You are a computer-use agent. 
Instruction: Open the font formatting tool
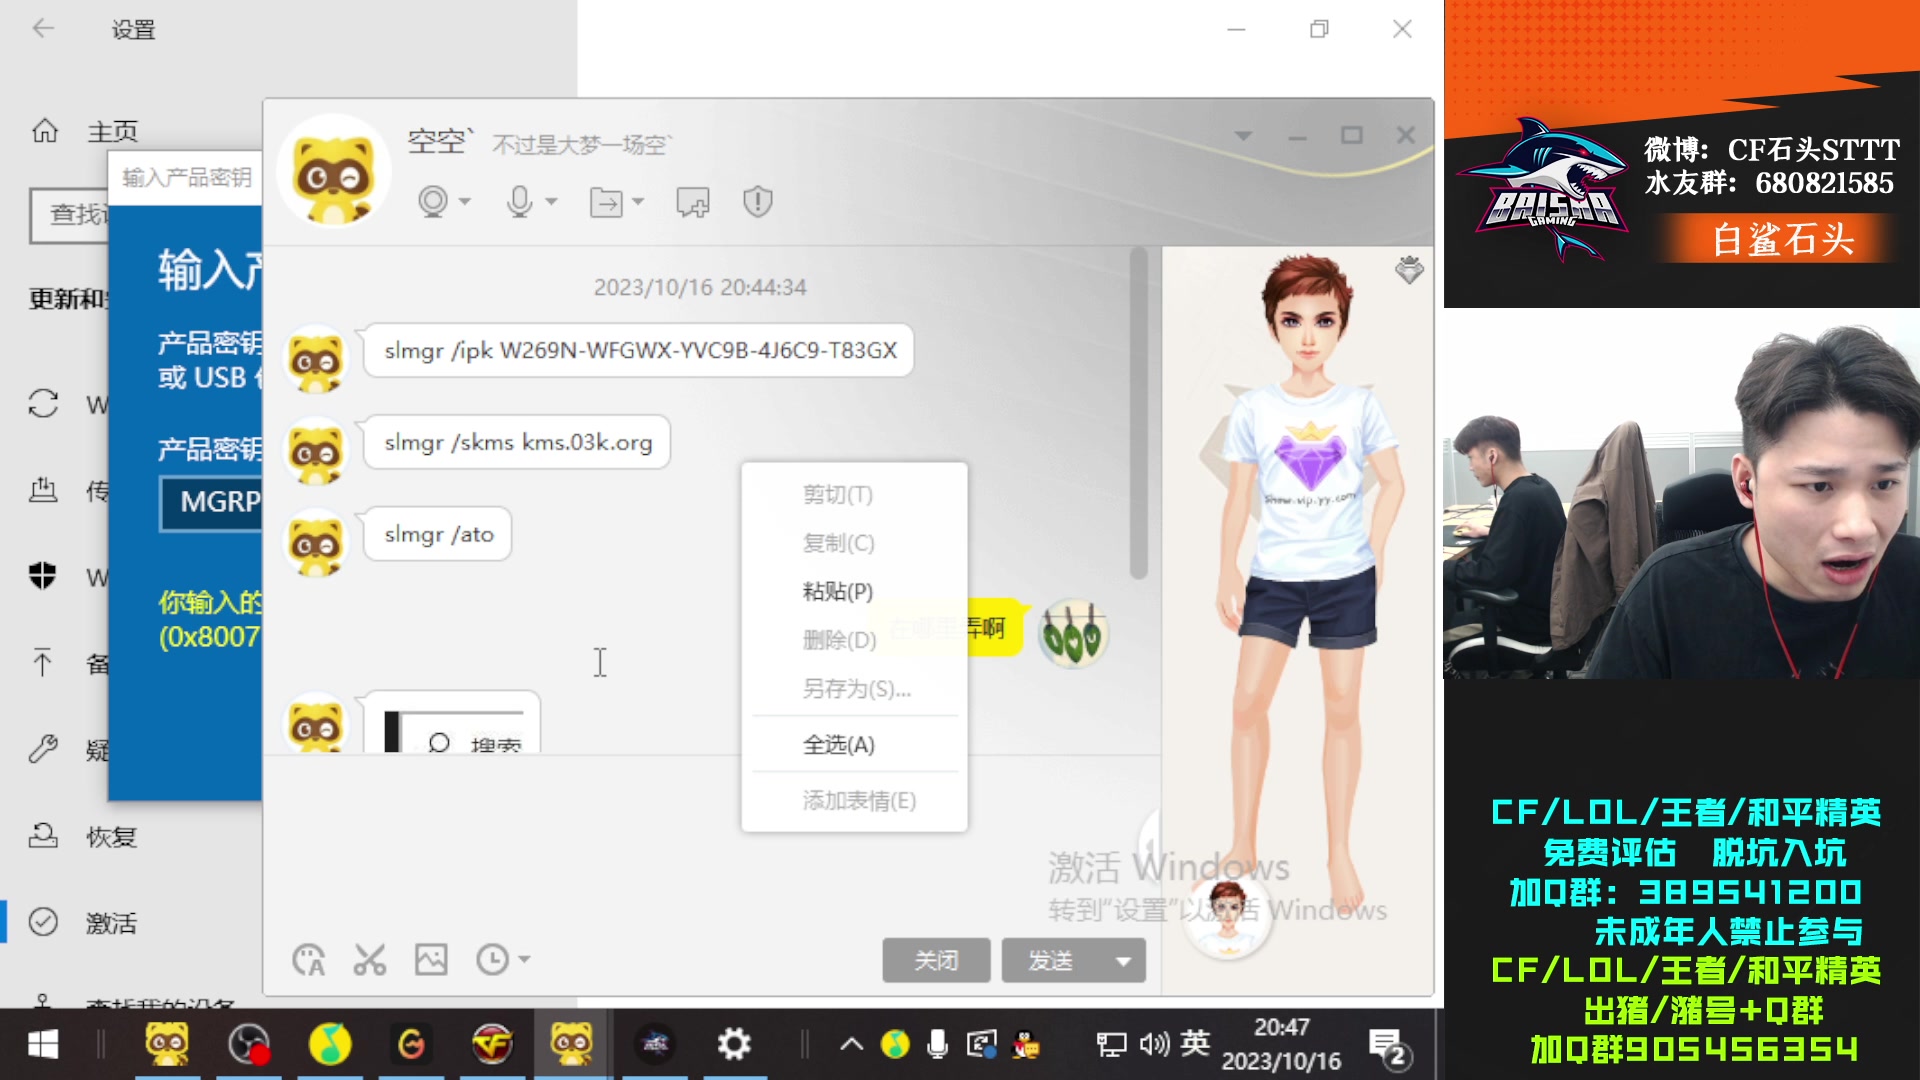click(309, 960)
